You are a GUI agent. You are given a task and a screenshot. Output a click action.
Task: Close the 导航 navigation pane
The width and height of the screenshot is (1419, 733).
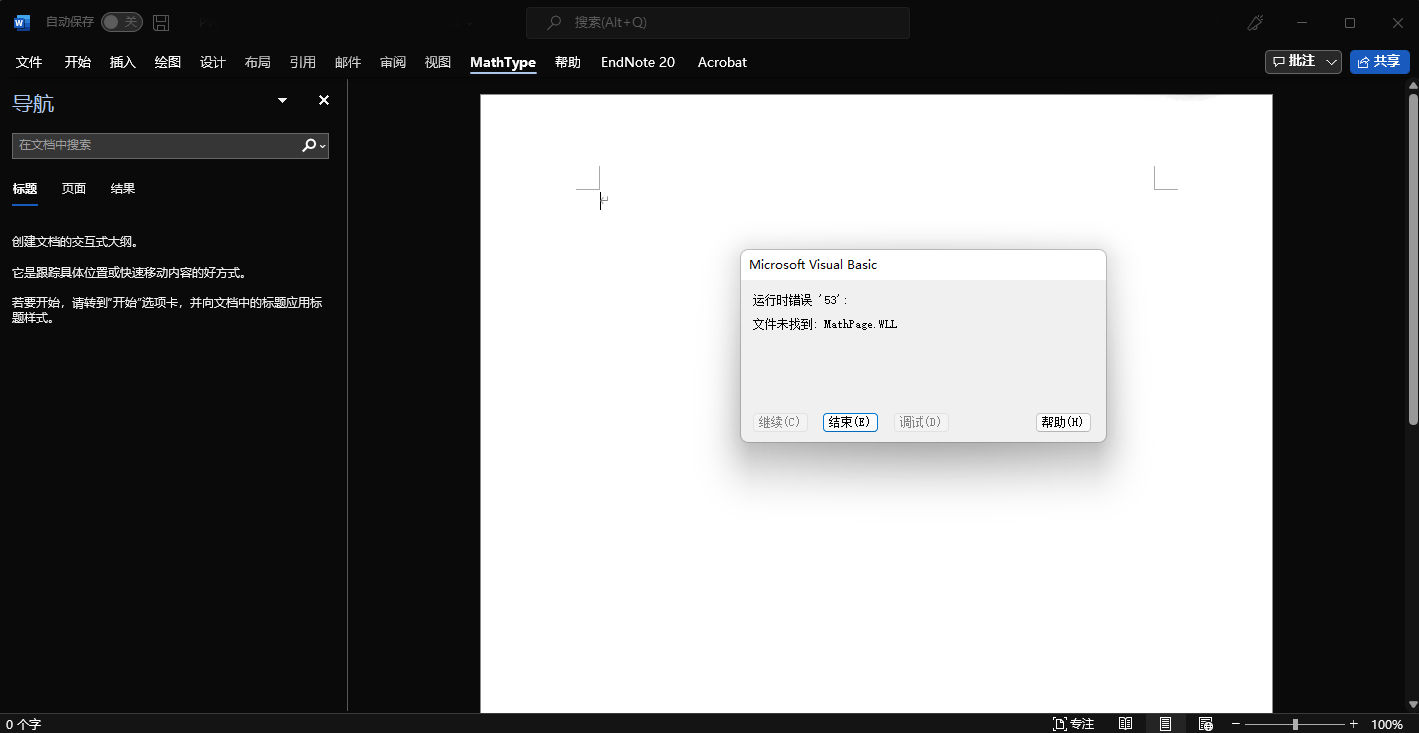click(323, 100)
